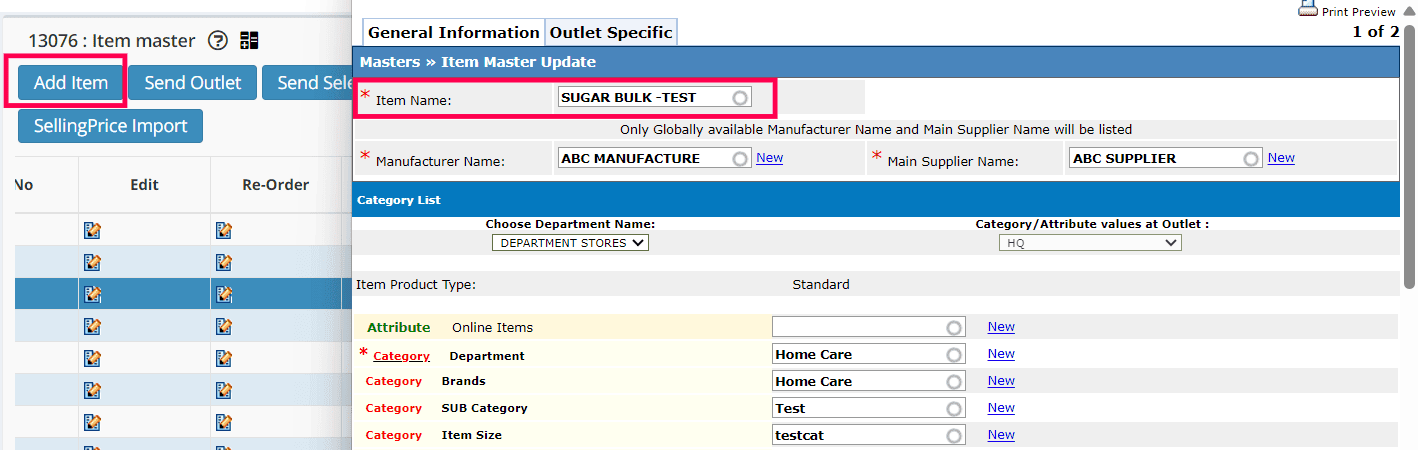1418x450 pixels.
Task: Click the lookup circle in Item Name field
Action: 740,98
